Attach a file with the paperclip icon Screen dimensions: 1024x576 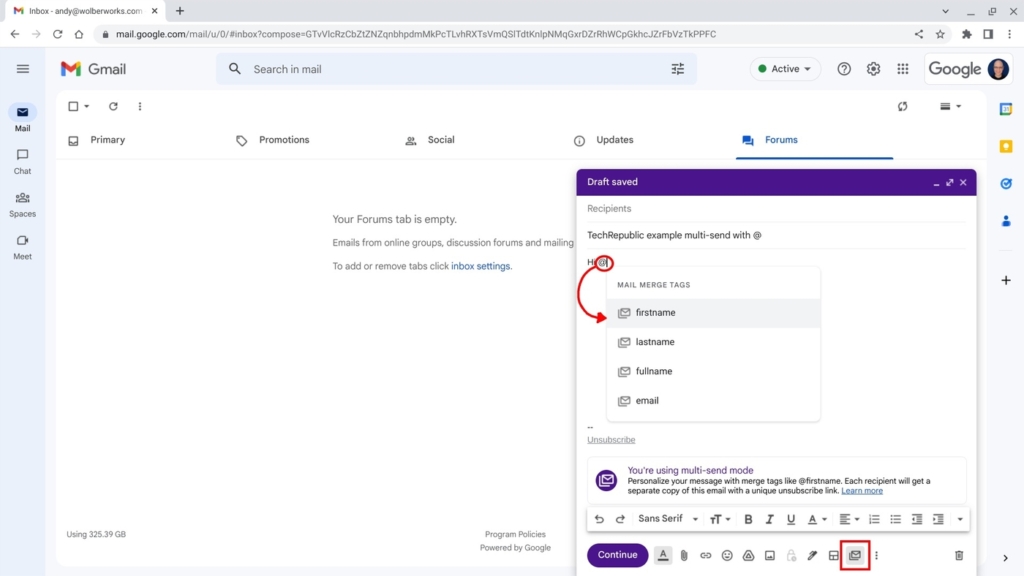point(684,555)
